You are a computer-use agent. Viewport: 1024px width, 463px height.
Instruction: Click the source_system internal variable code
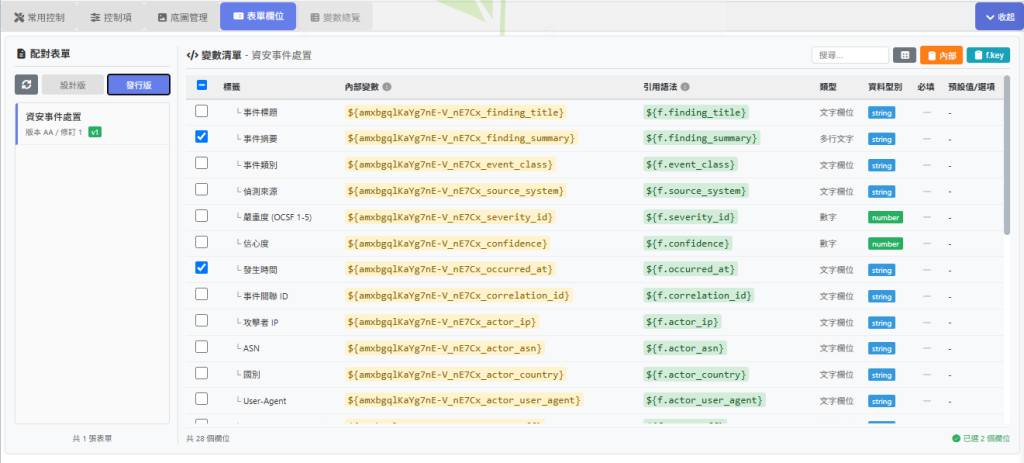[x=456, y=191]
